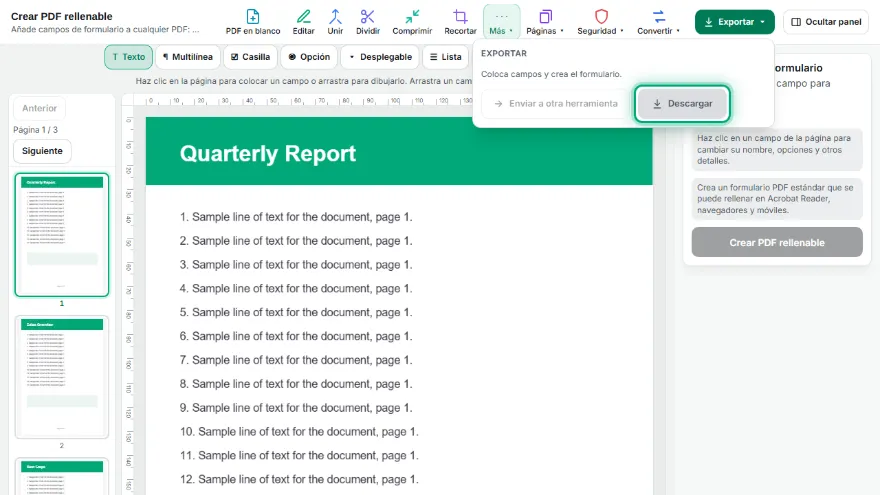880x495 pixels.
Task: Click Enviar a otra herramienta
Action: click(x=555, y=104)
